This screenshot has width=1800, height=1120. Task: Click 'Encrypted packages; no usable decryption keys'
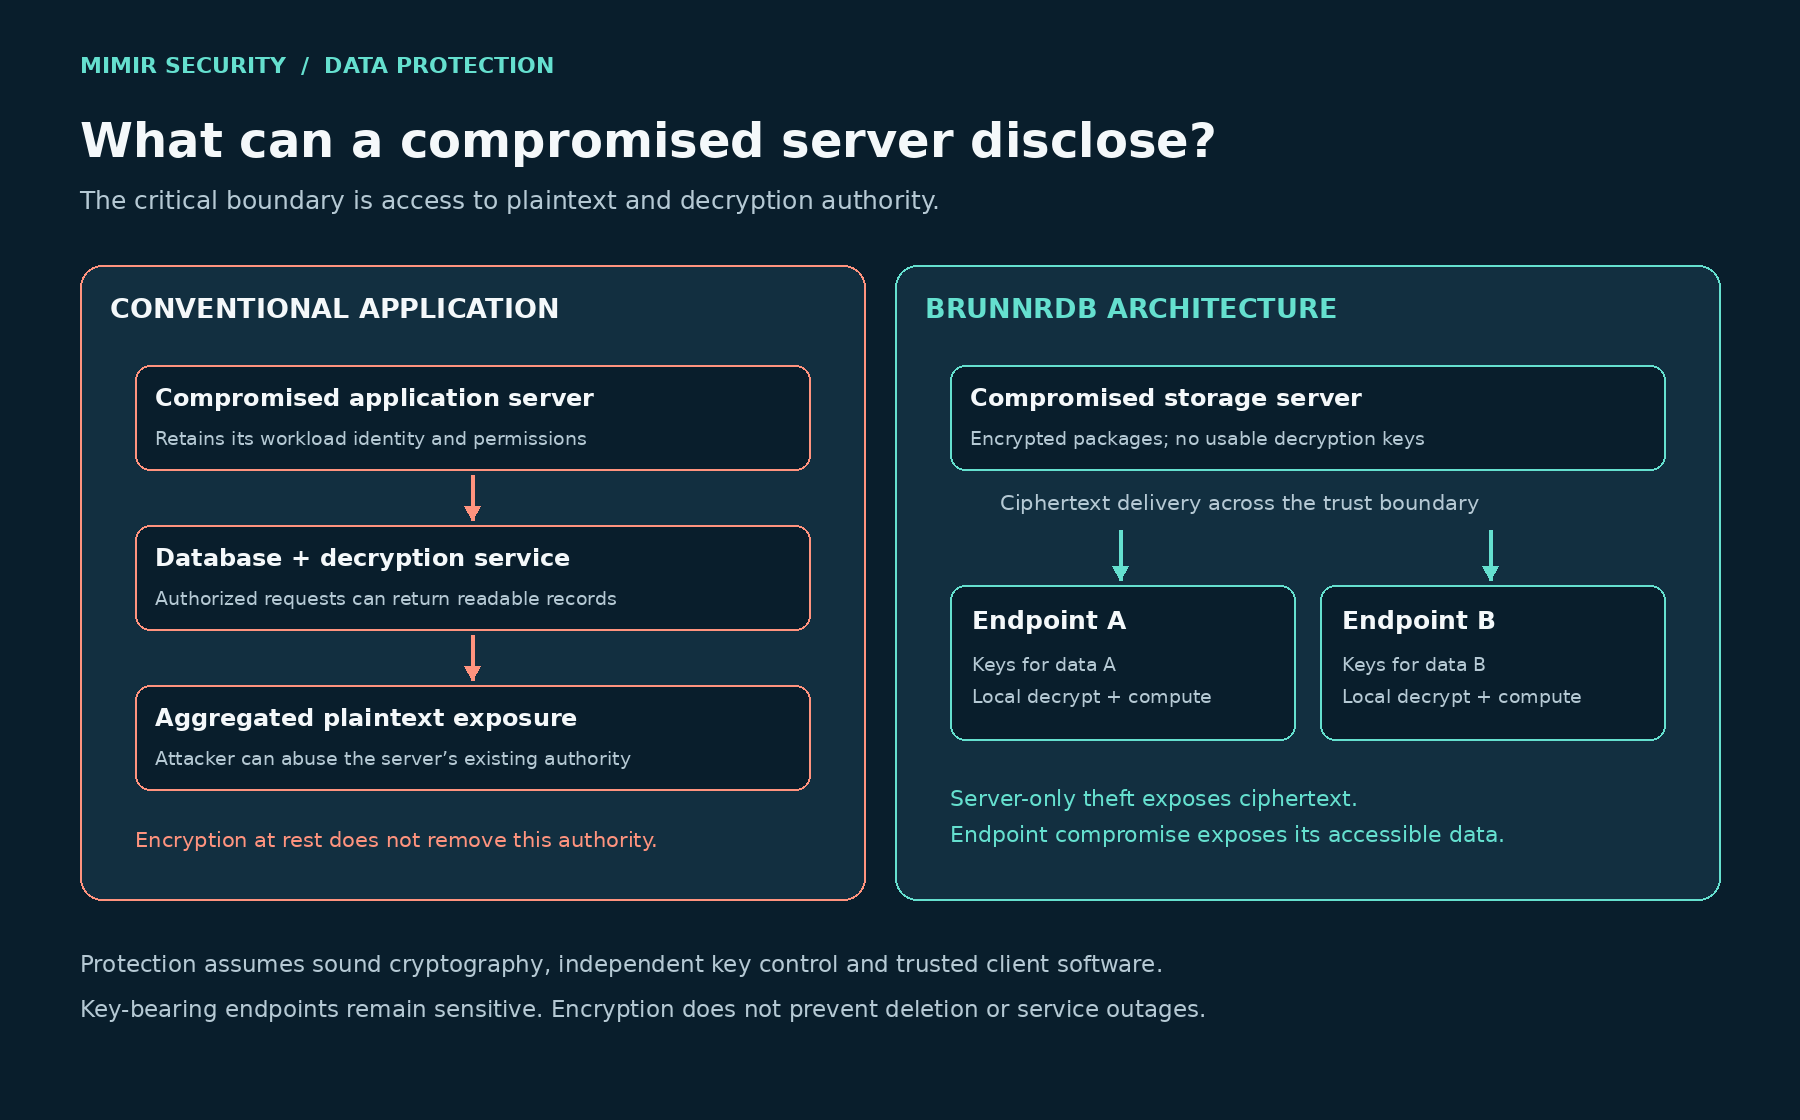click(1197, 439)
